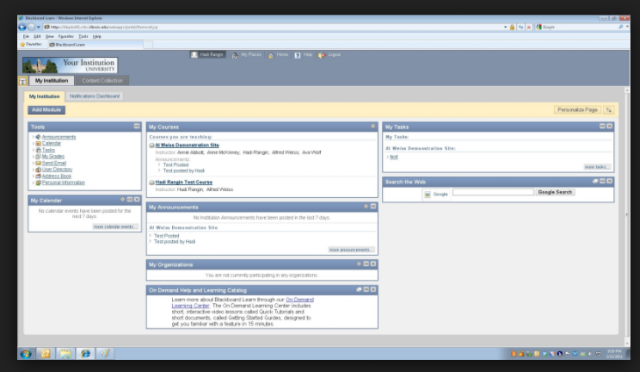Open the Send Email tool link
Viewport: 640px width, 372px height.
click(54, 163)
